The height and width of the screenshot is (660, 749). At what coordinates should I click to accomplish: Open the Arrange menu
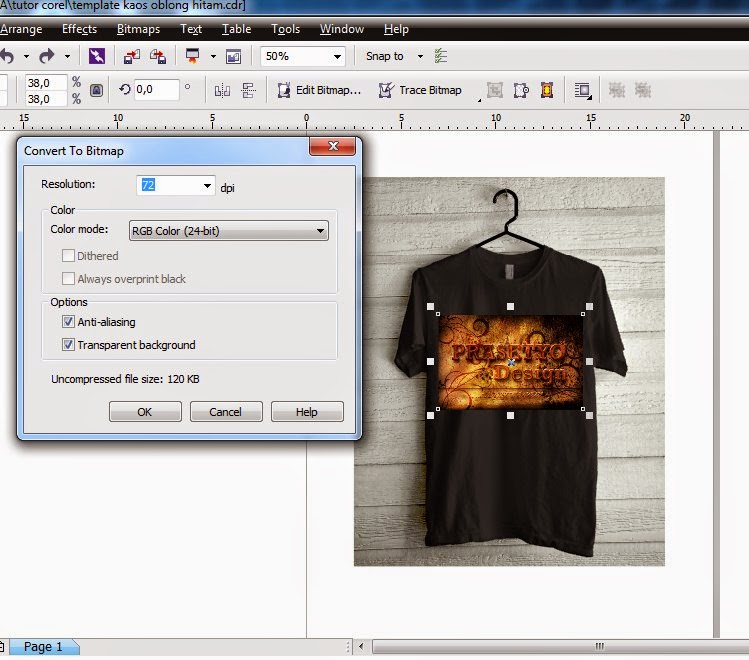[x=21, y=29]
